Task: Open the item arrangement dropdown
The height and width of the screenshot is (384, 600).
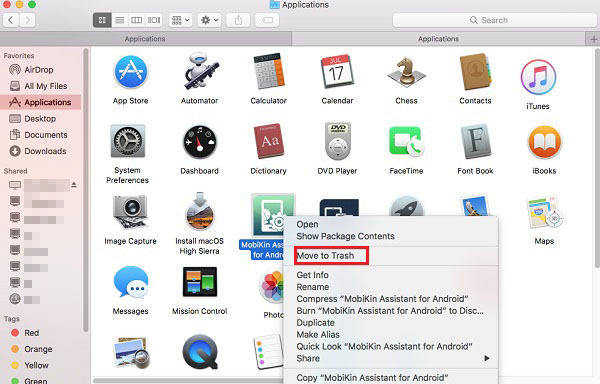Action: tap(180, 20)
